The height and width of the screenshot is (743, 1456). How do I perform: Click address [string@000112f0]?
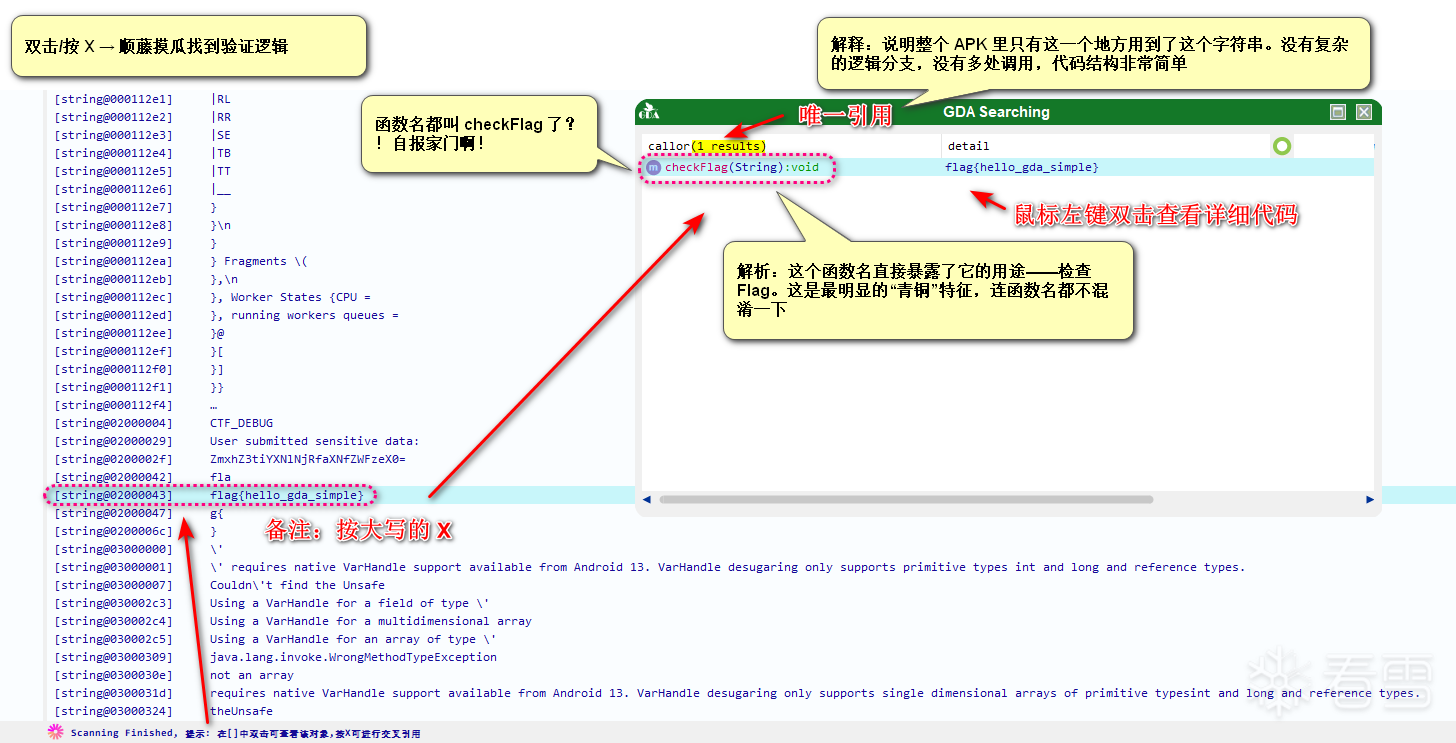[x=113, y=369]
